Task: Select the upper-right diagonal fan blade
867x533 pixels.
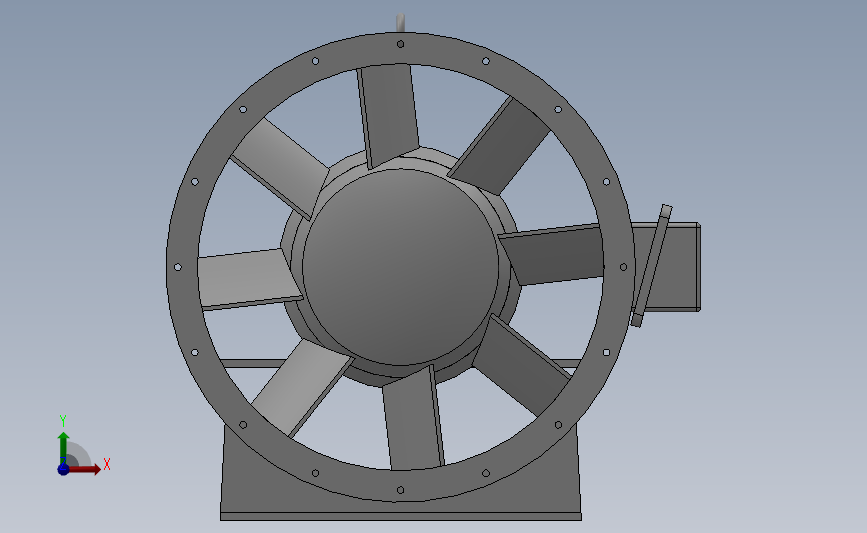Action: click(x=498, y=147)
